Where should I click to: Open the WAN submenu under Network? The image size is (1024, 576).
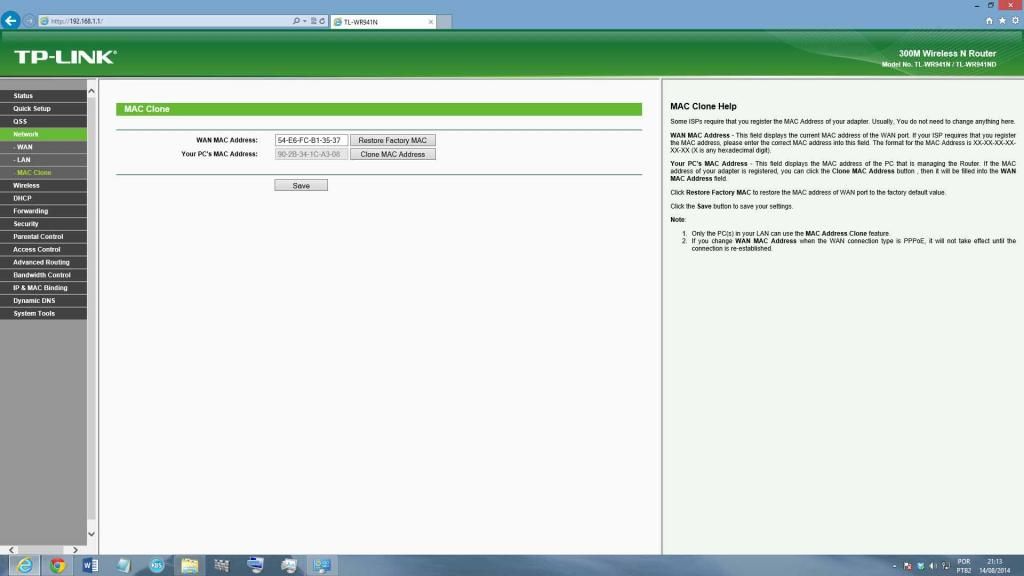click(x=43, y=147)
